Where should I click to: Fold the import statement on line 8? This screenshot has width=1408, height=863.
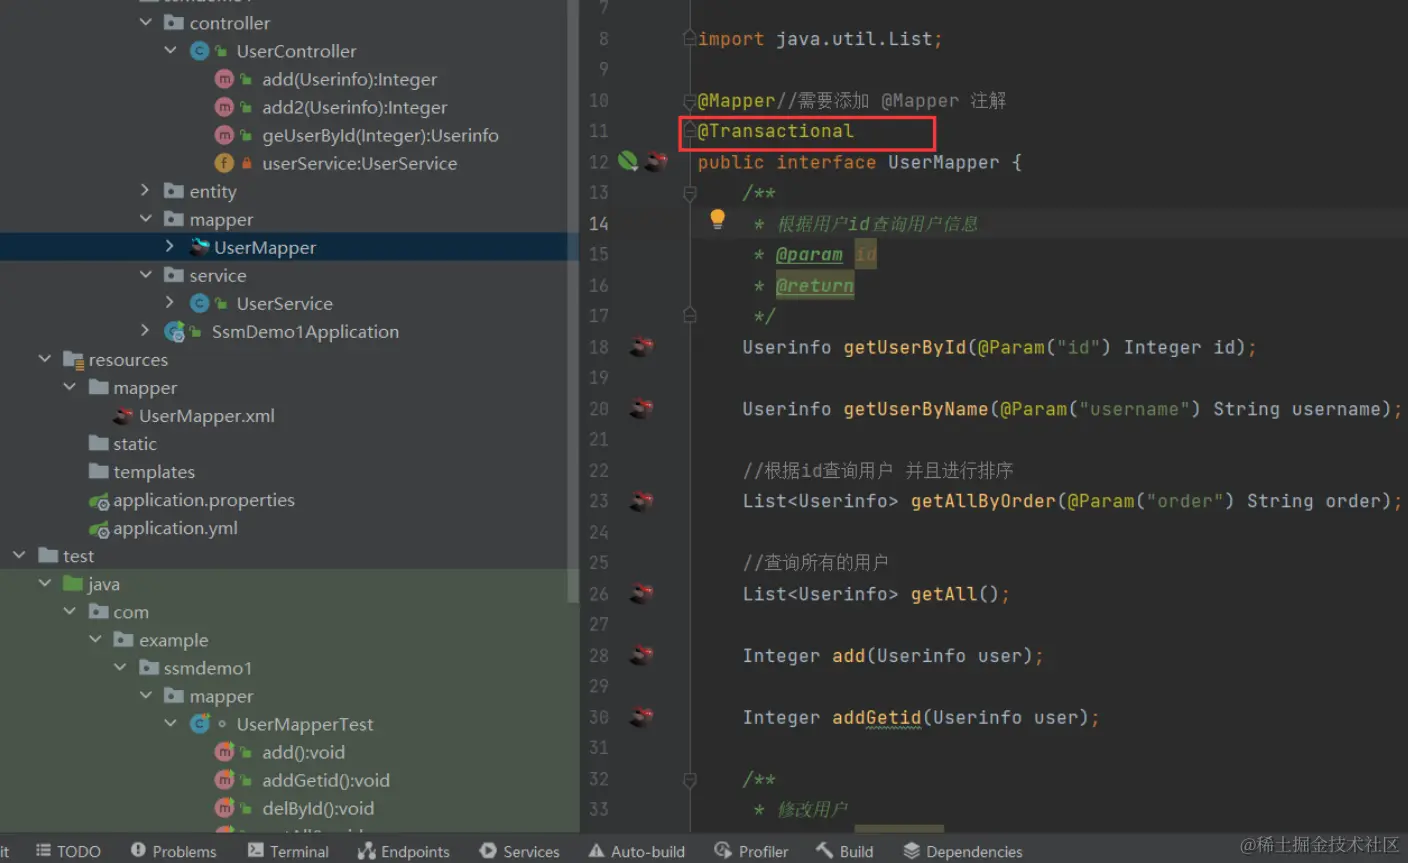point(689,38)
